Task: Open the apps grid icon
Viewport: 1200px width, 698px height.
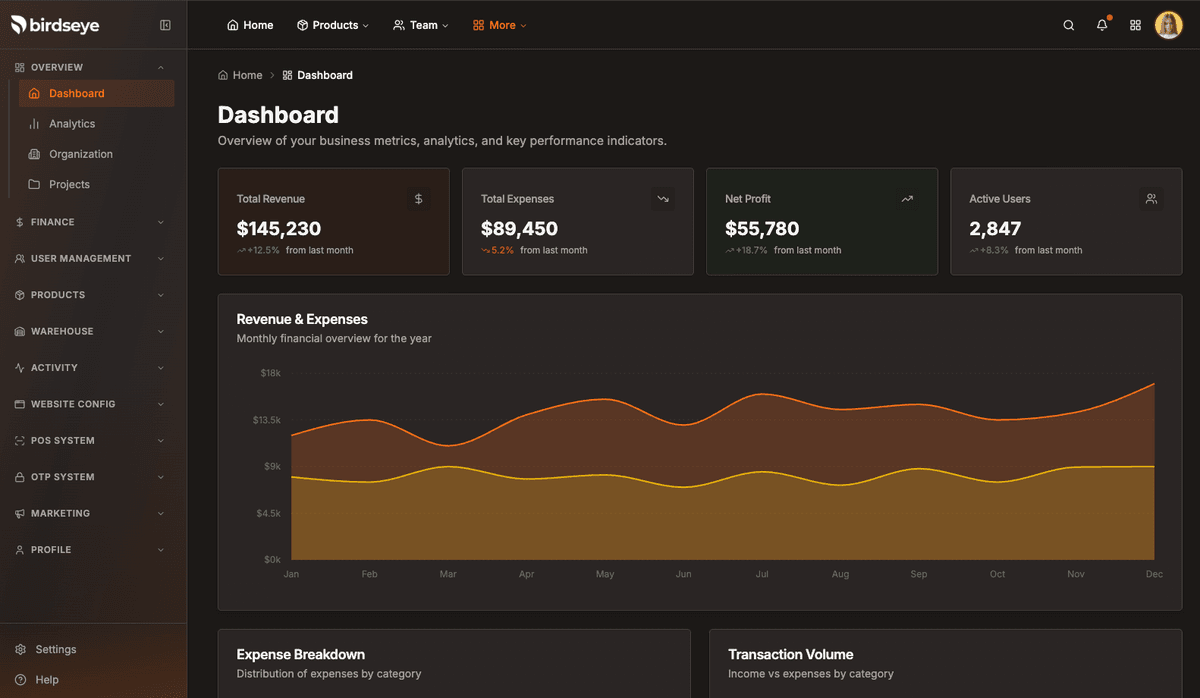Action: click(x=1135, y=25)
